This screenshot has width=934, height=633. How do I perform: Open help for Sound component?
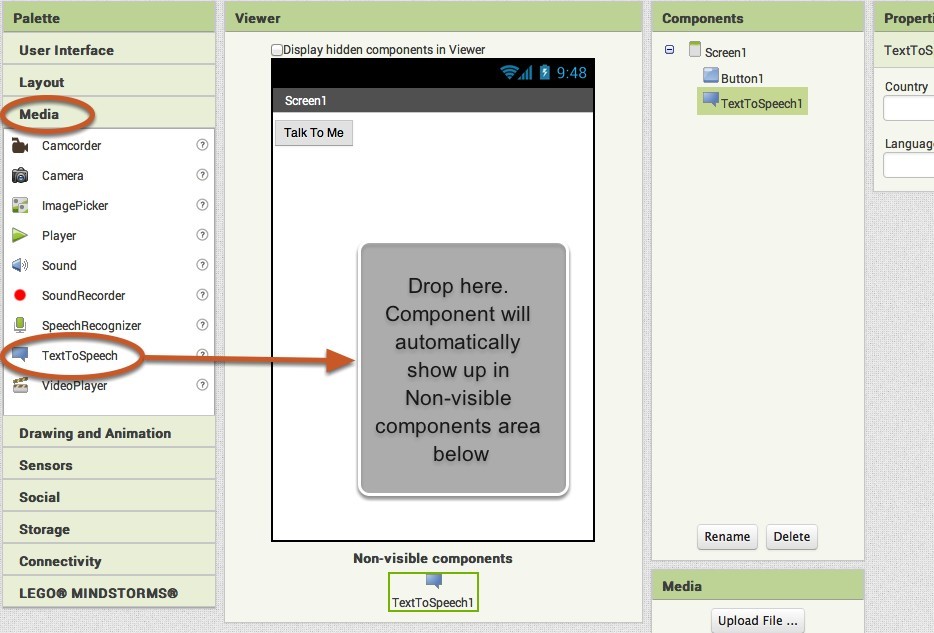click(203, 264)
